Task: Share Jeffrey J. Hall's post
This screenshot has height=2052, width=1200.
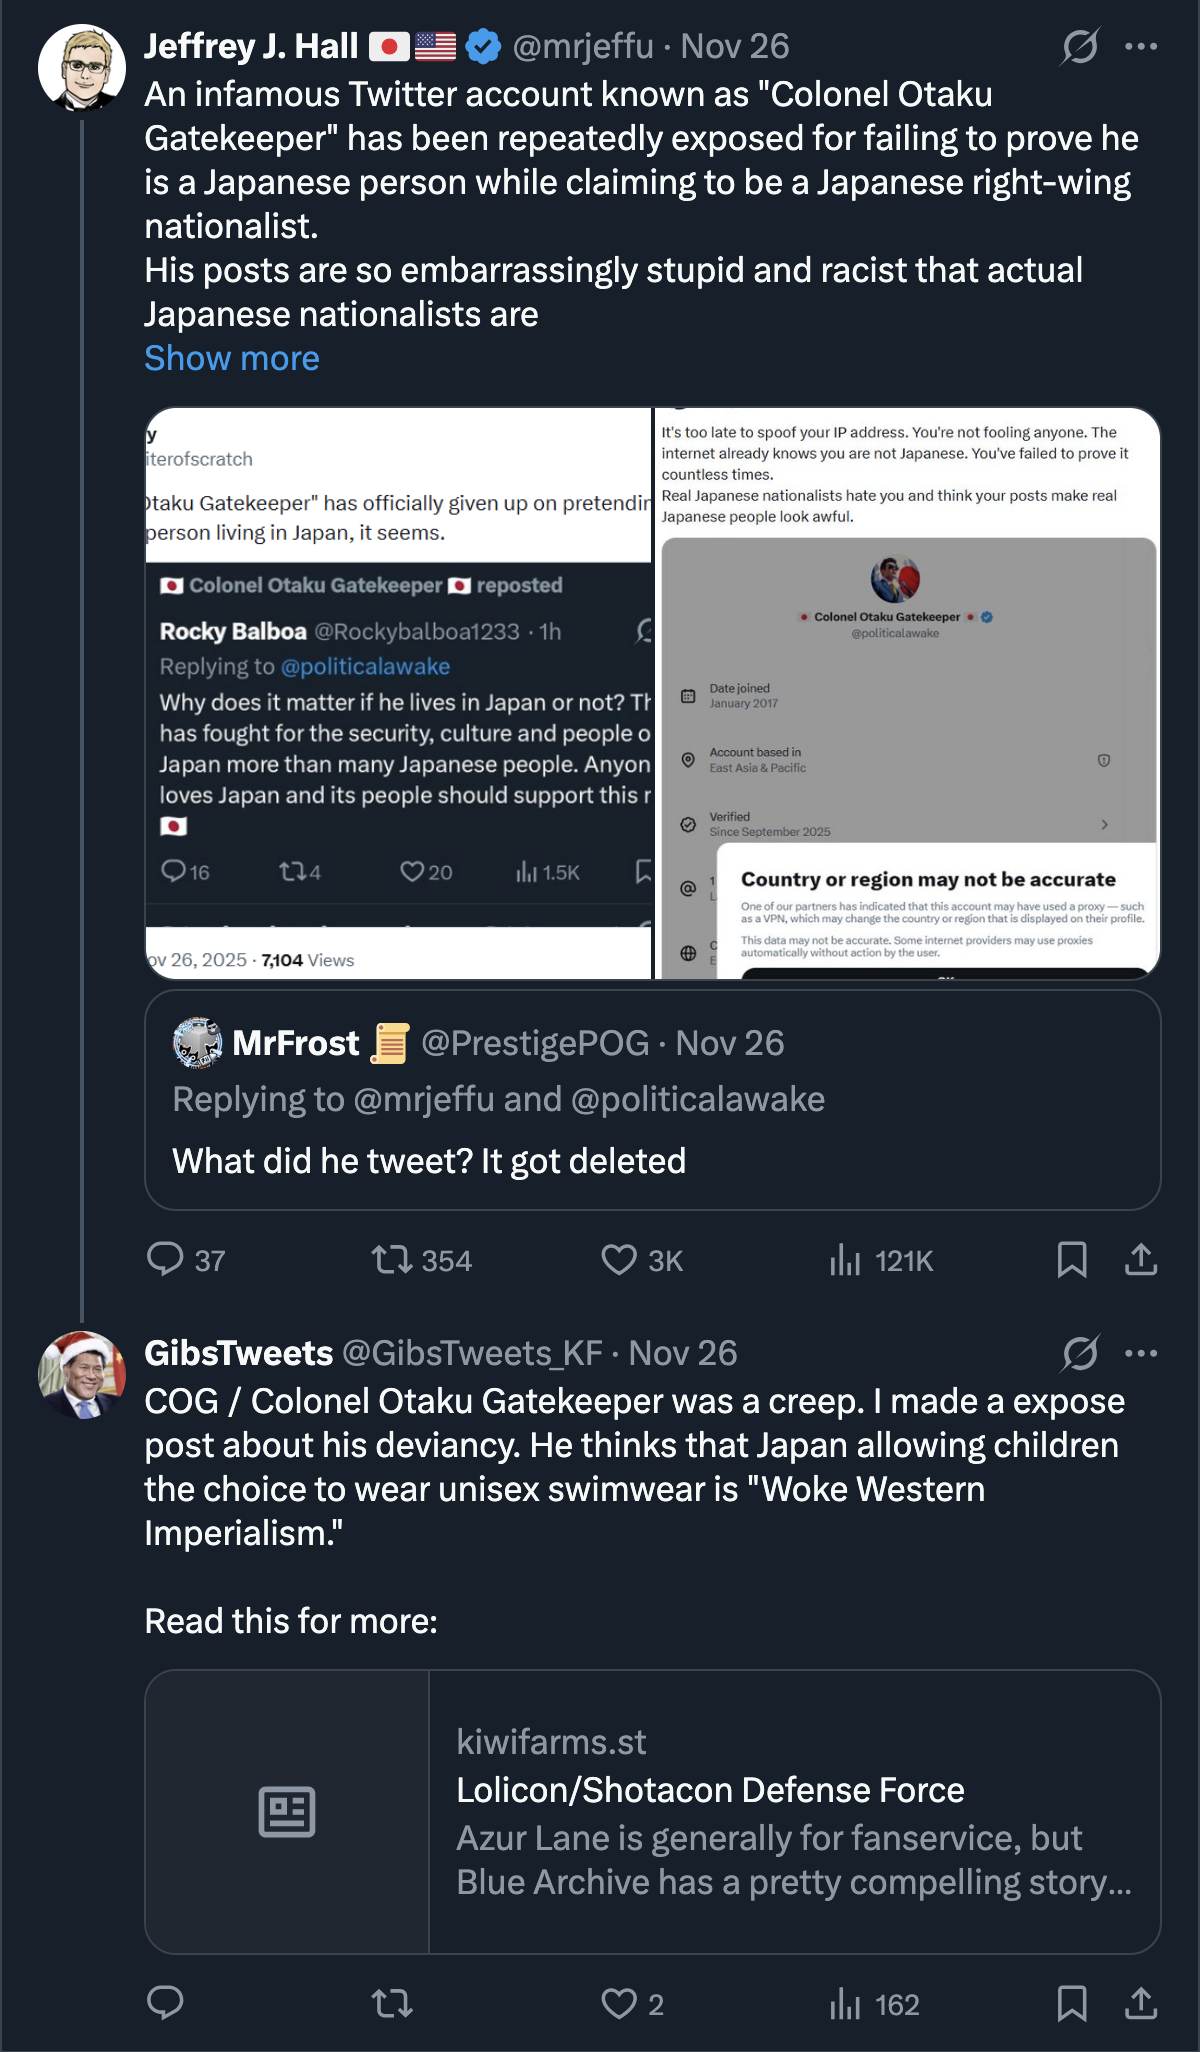Action: click(1141, 1259)
